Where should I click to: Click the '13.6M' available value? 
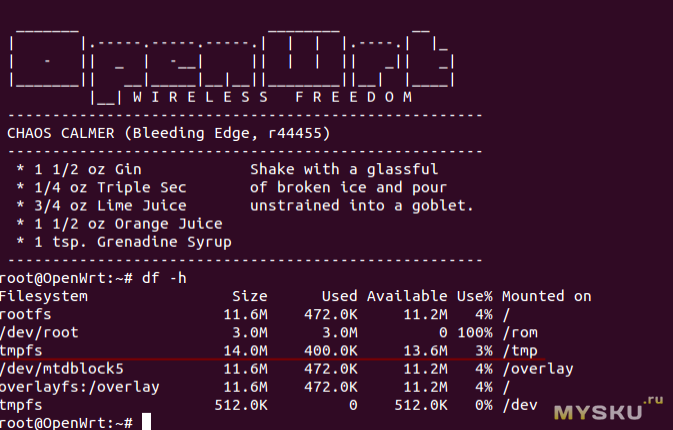point(425,351)
